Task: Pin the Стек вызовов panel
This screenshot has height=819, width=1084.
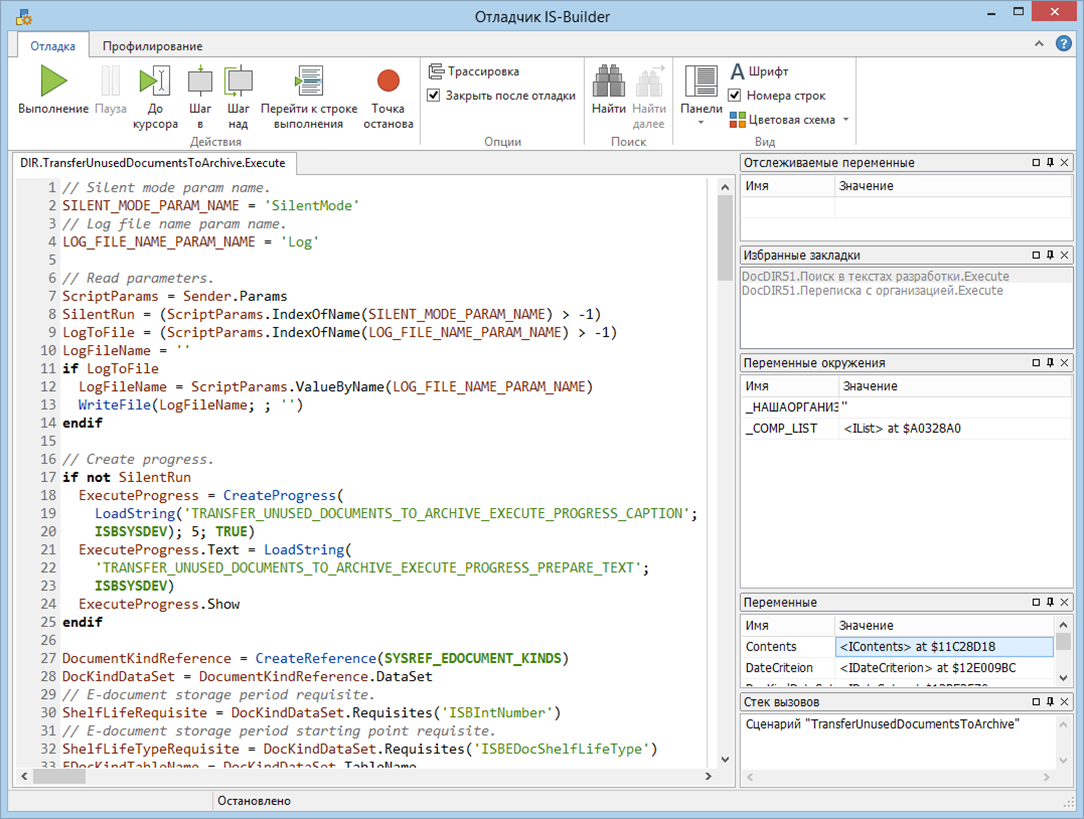Action: (1050, 702)
